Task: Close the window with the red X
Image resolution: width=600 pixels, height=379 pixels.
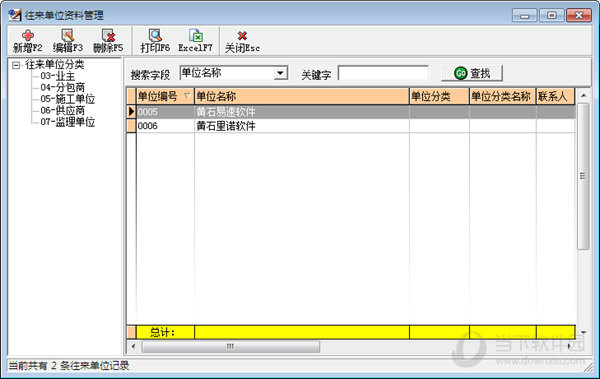Action: (579, 15)
